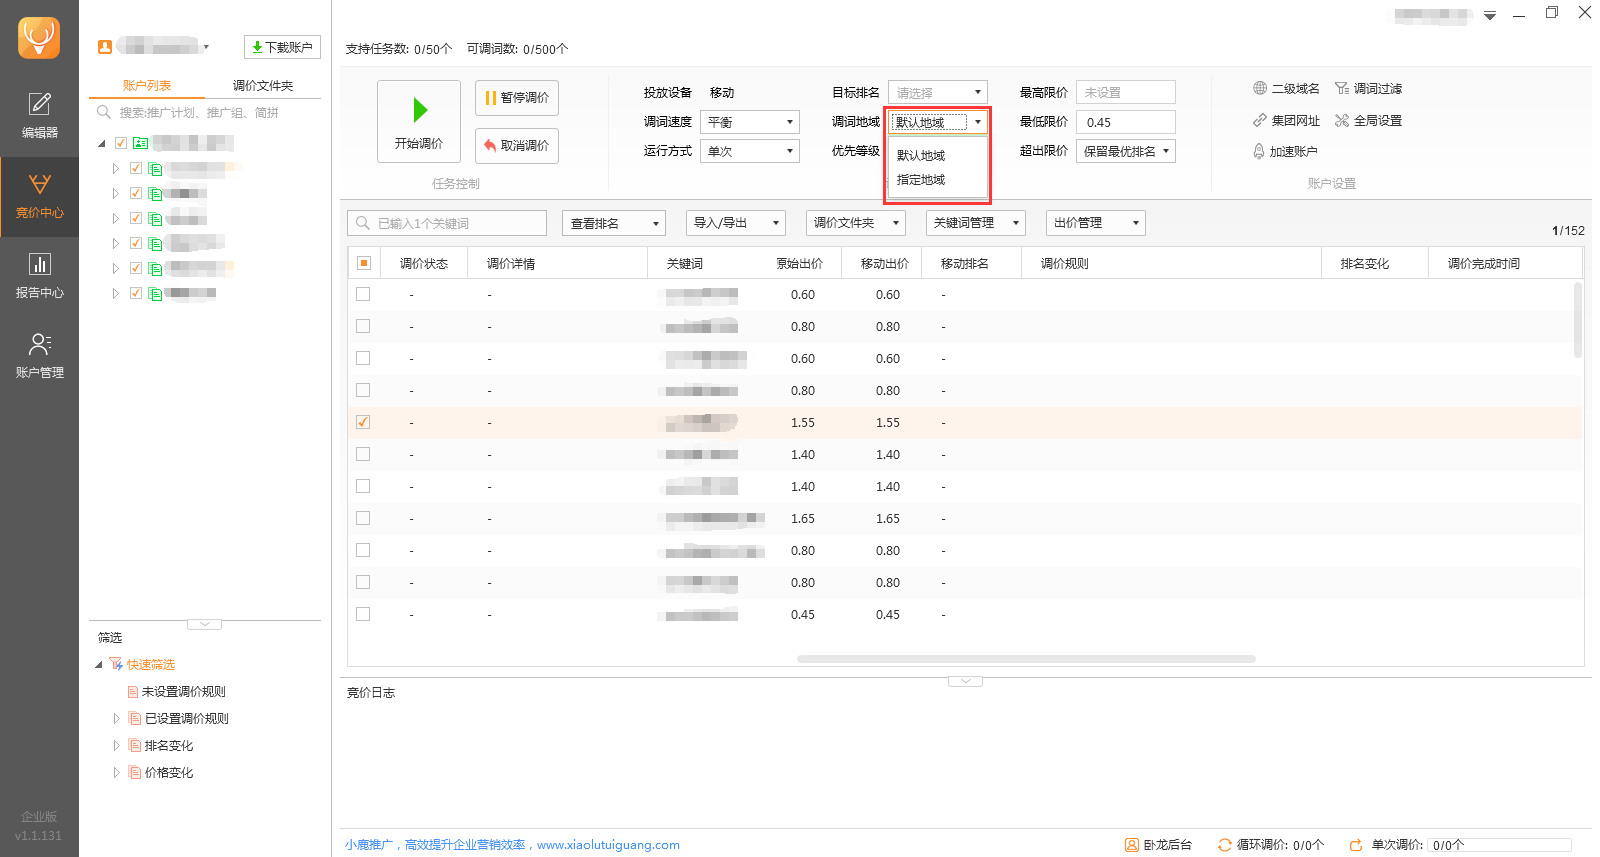Open the 超出限价 保留最优排名 dropdown
The width and height of the screenshot is (1600, 857).
click(x=1126, y=151)
